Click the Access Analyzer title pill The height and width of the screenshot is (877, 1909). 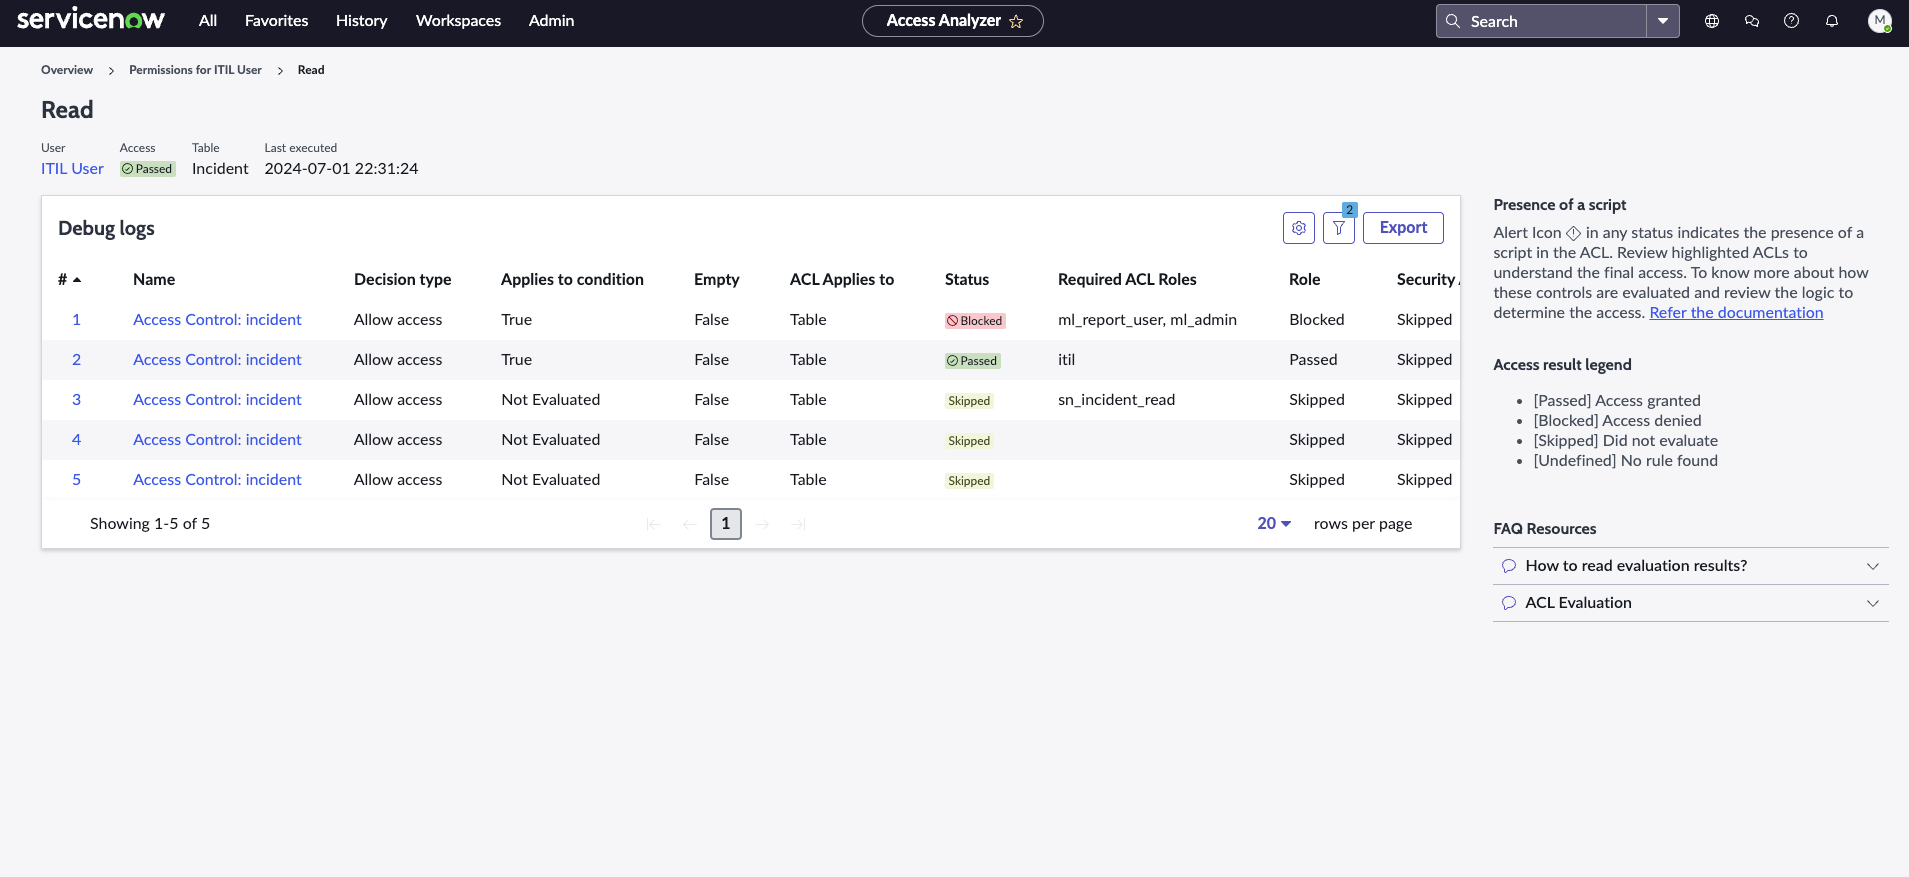953,21
